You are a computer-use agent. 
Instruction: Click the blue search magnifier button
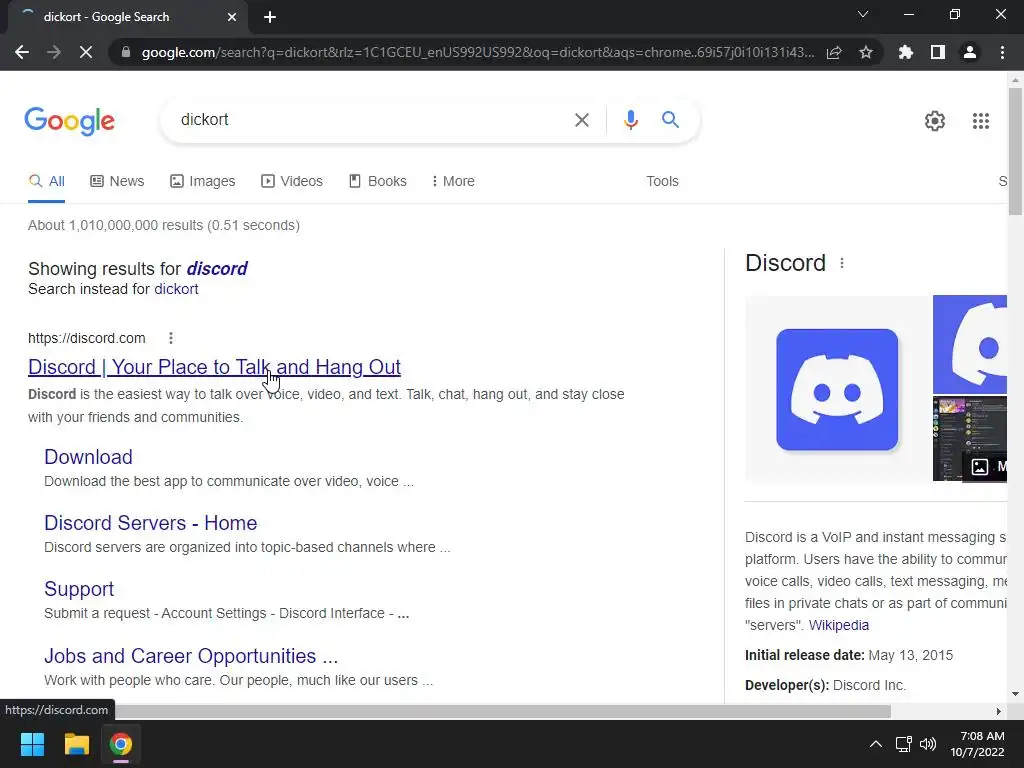pos(670,120)
